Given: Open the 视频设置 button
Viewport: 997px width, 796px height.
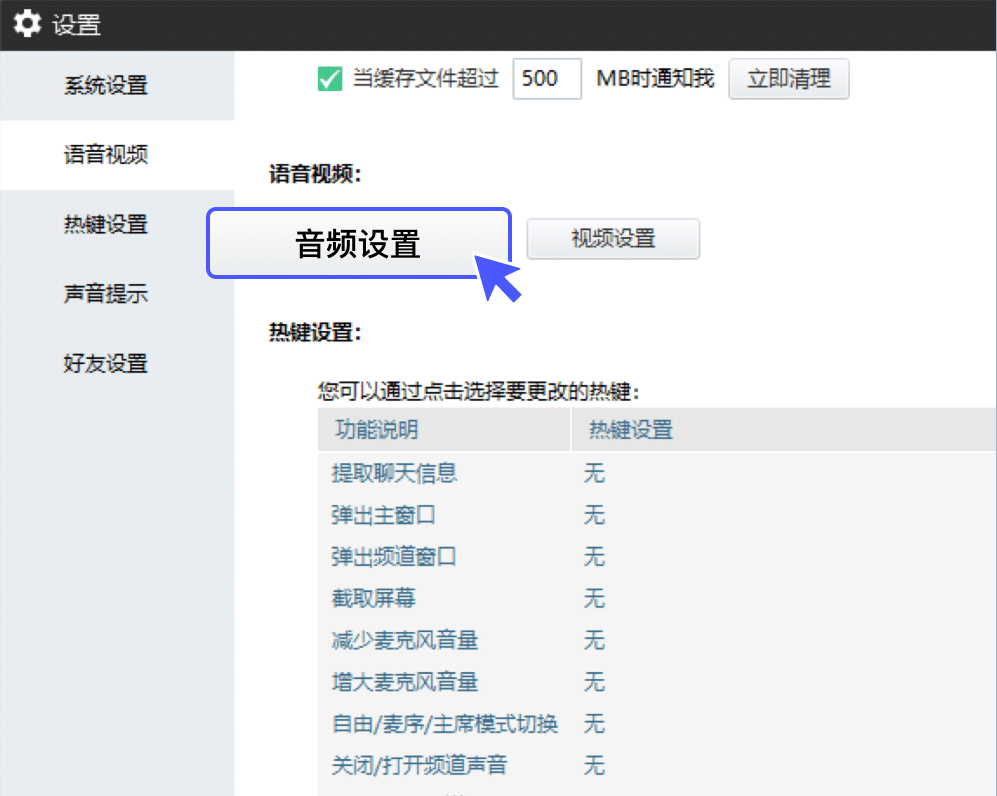Looking at the screenshot, I should point(613,239).
